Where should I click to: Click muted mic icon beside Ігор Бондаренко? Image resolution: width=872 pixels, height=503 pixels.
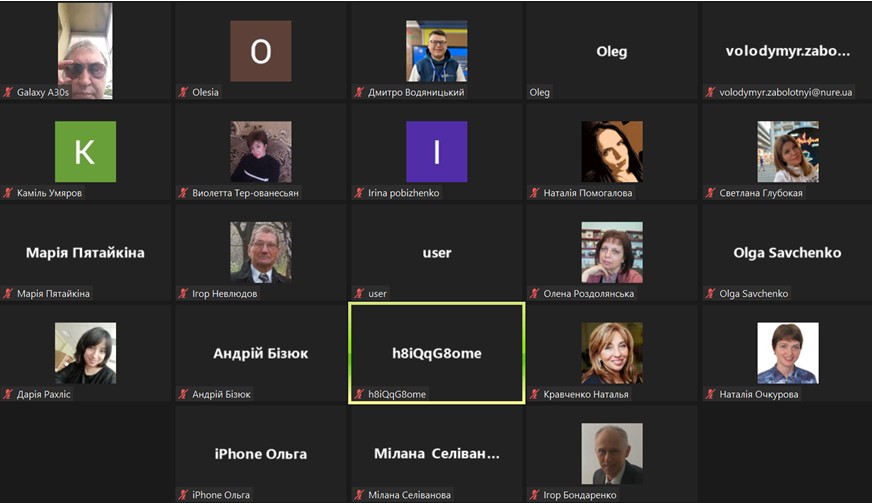coord(534,495)
